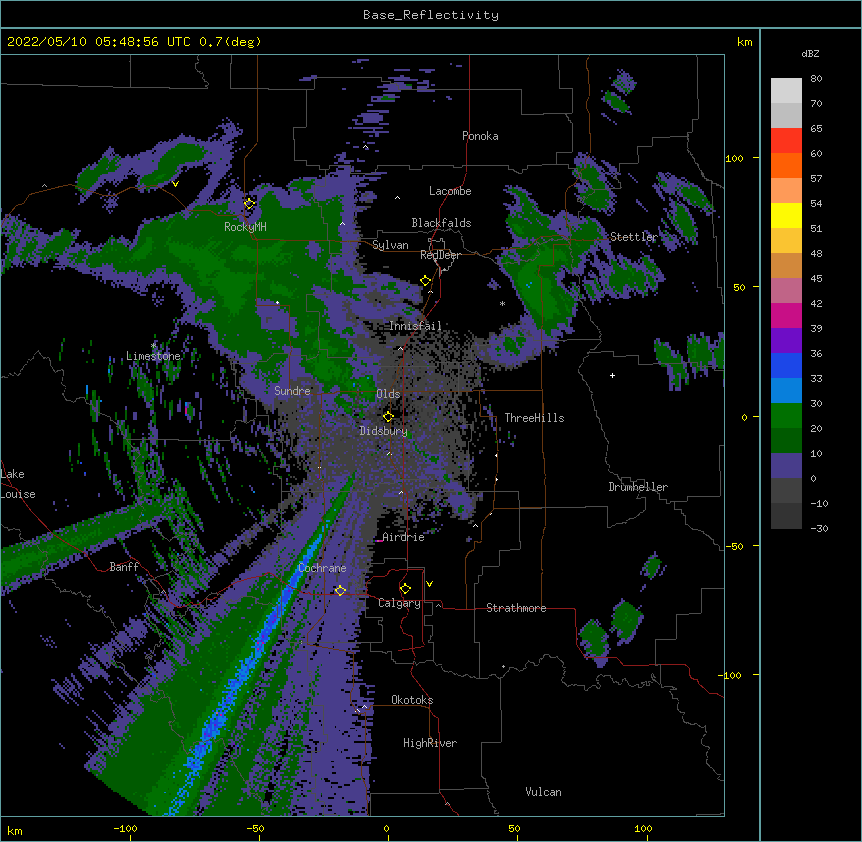Select the yellow diamond marker below Cochrane
The height and width of the screenshot is (842, 862).
tap(340, 590)
